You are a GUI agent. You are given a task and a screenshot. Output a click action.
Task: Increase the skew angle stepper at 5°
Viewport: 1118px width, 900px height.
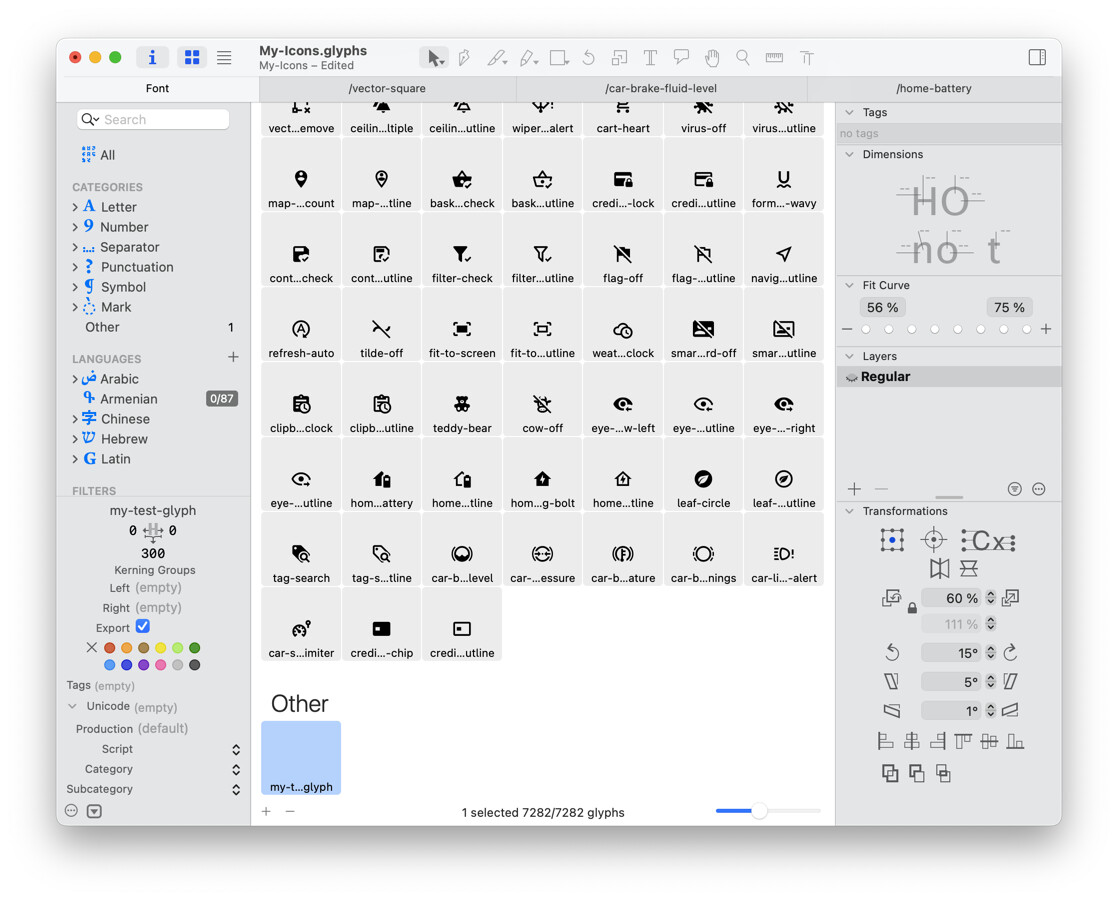[990, 677]
